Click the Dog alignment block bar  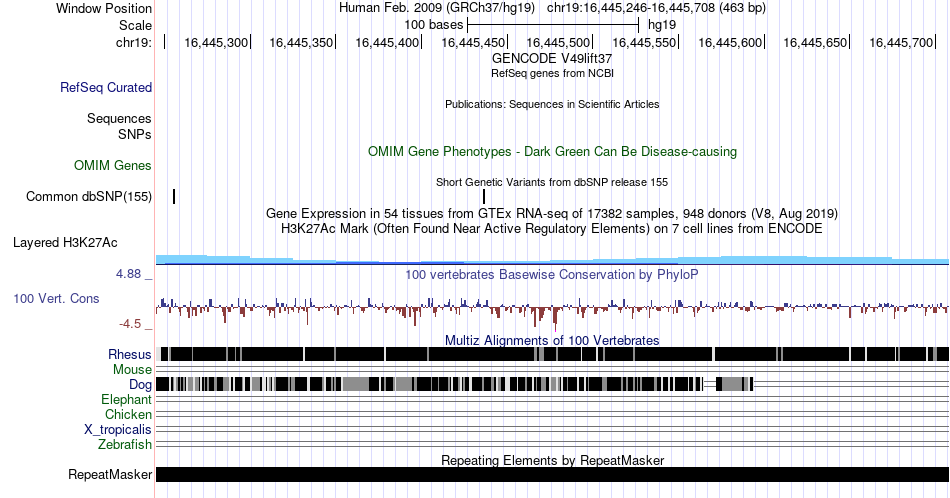(x=454, y=384)
